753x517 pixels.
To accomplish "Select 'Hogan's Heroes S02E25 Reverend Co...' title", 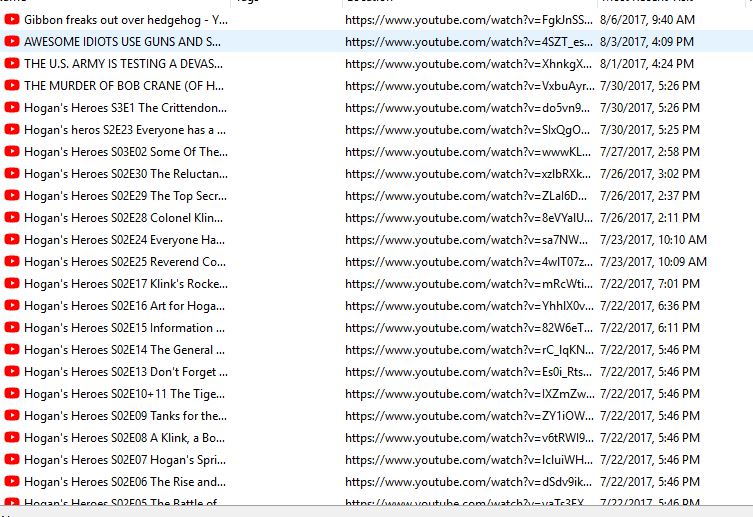I will tap(125, 262).
